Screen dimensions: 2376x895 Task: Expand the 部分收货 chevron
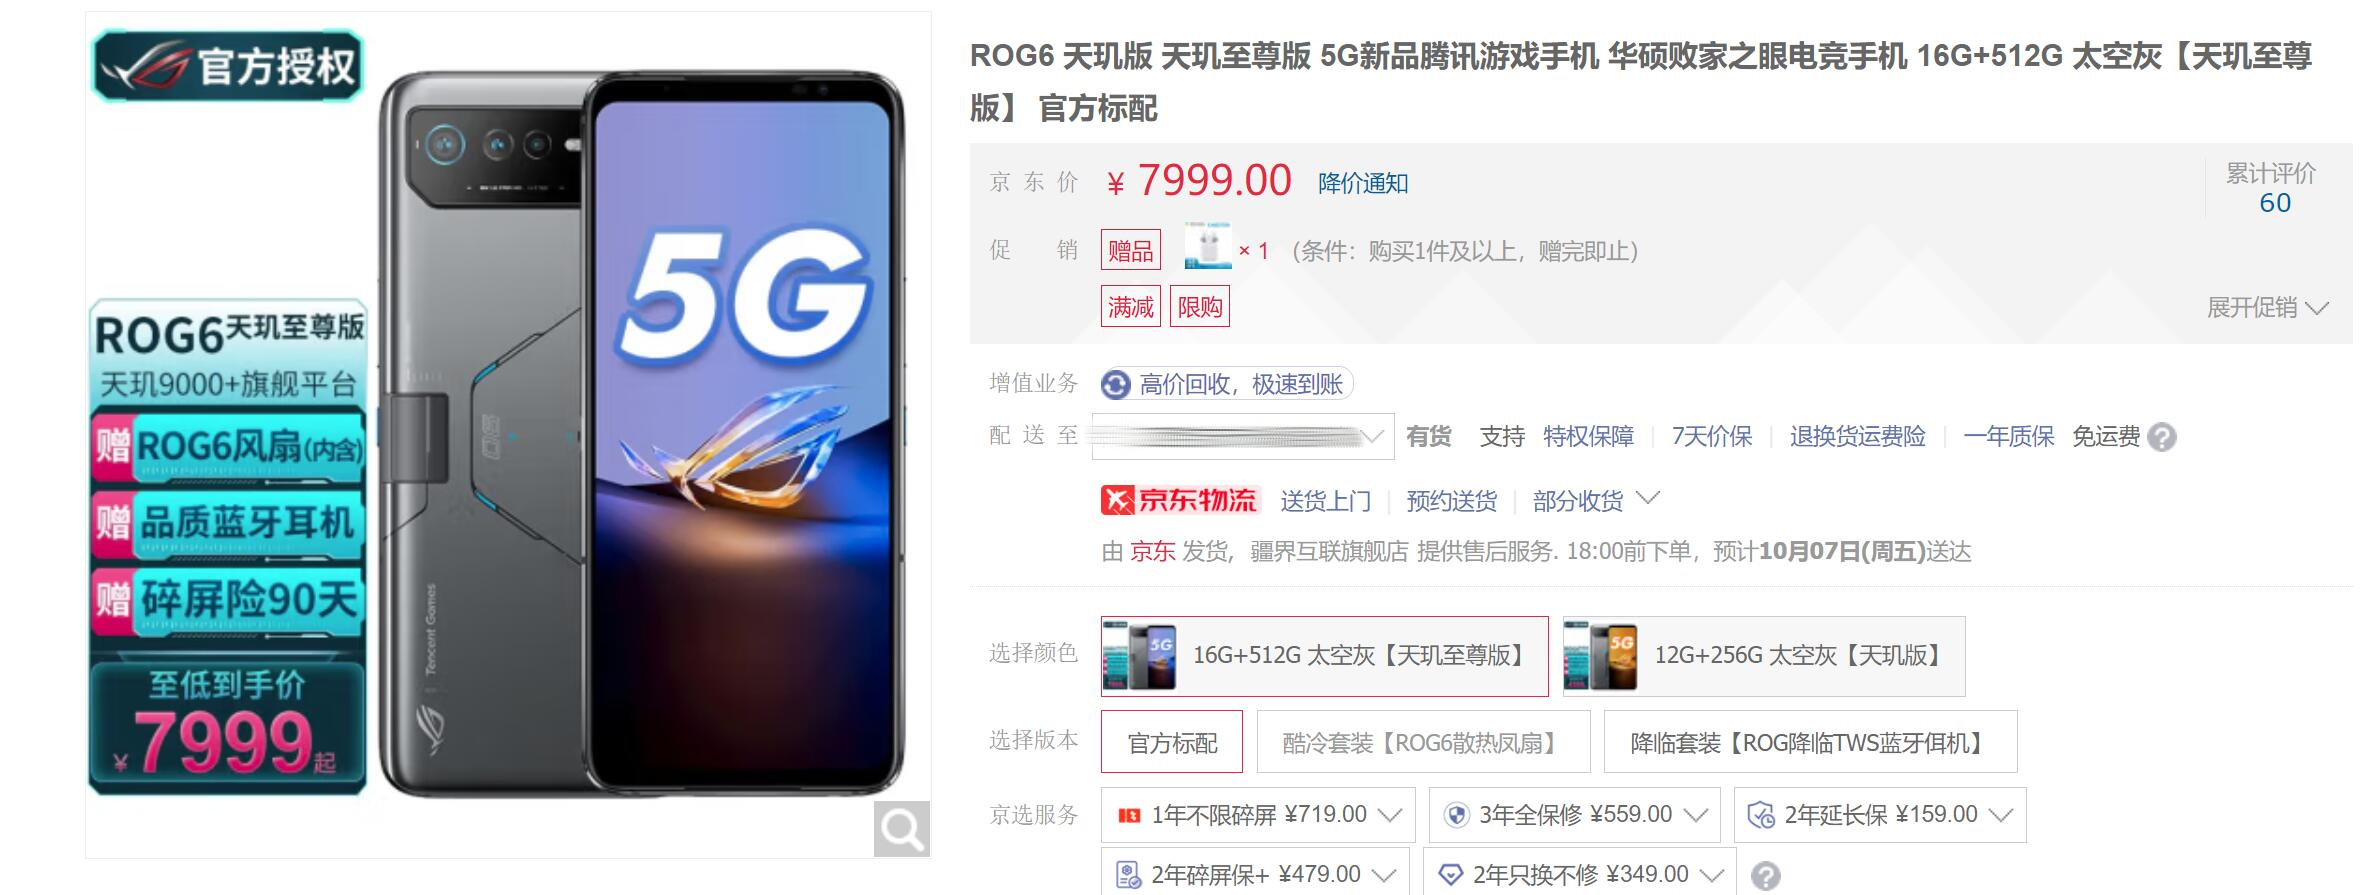pyautogui.click(x=1648, y=497)
